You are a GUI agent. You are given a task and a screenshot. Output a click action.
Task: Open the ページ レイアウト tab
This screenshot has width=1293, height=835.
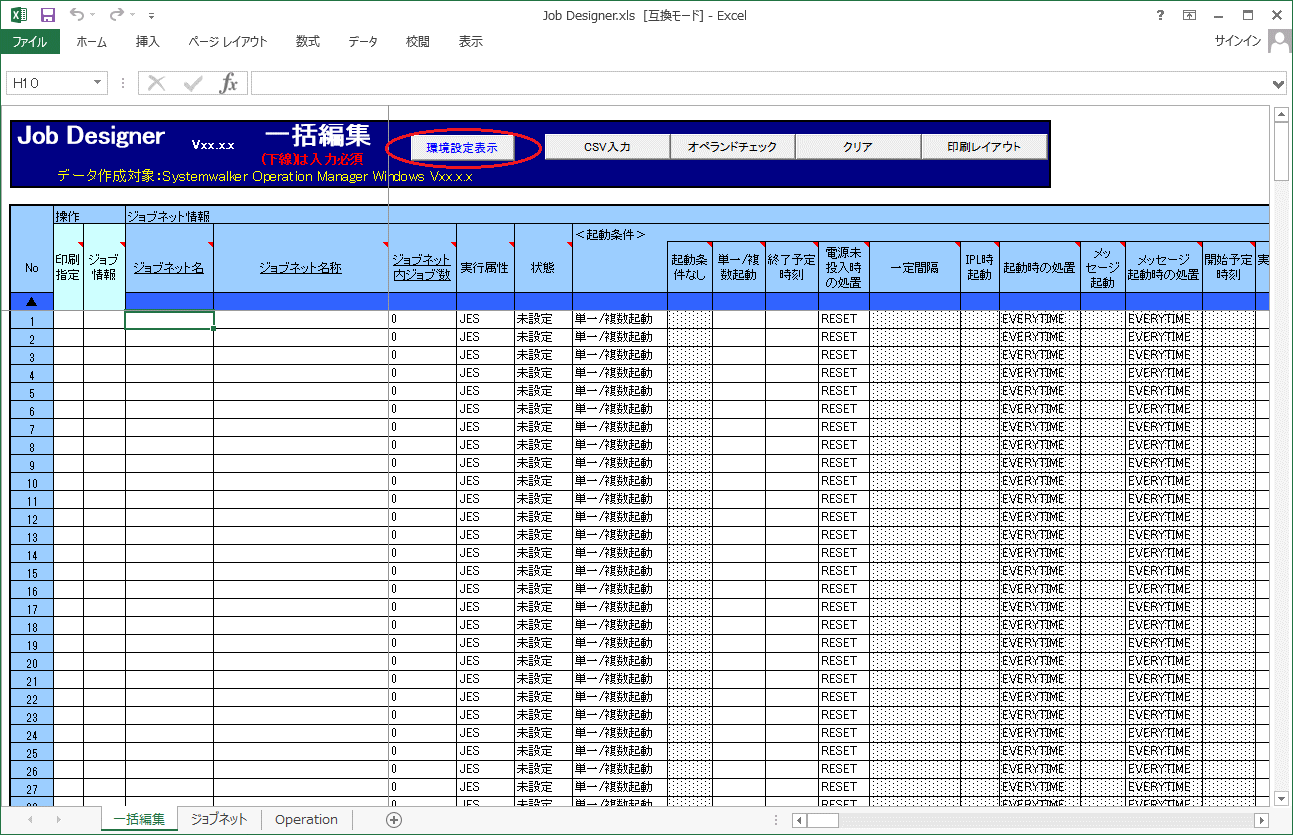click(x=228, y=42)
